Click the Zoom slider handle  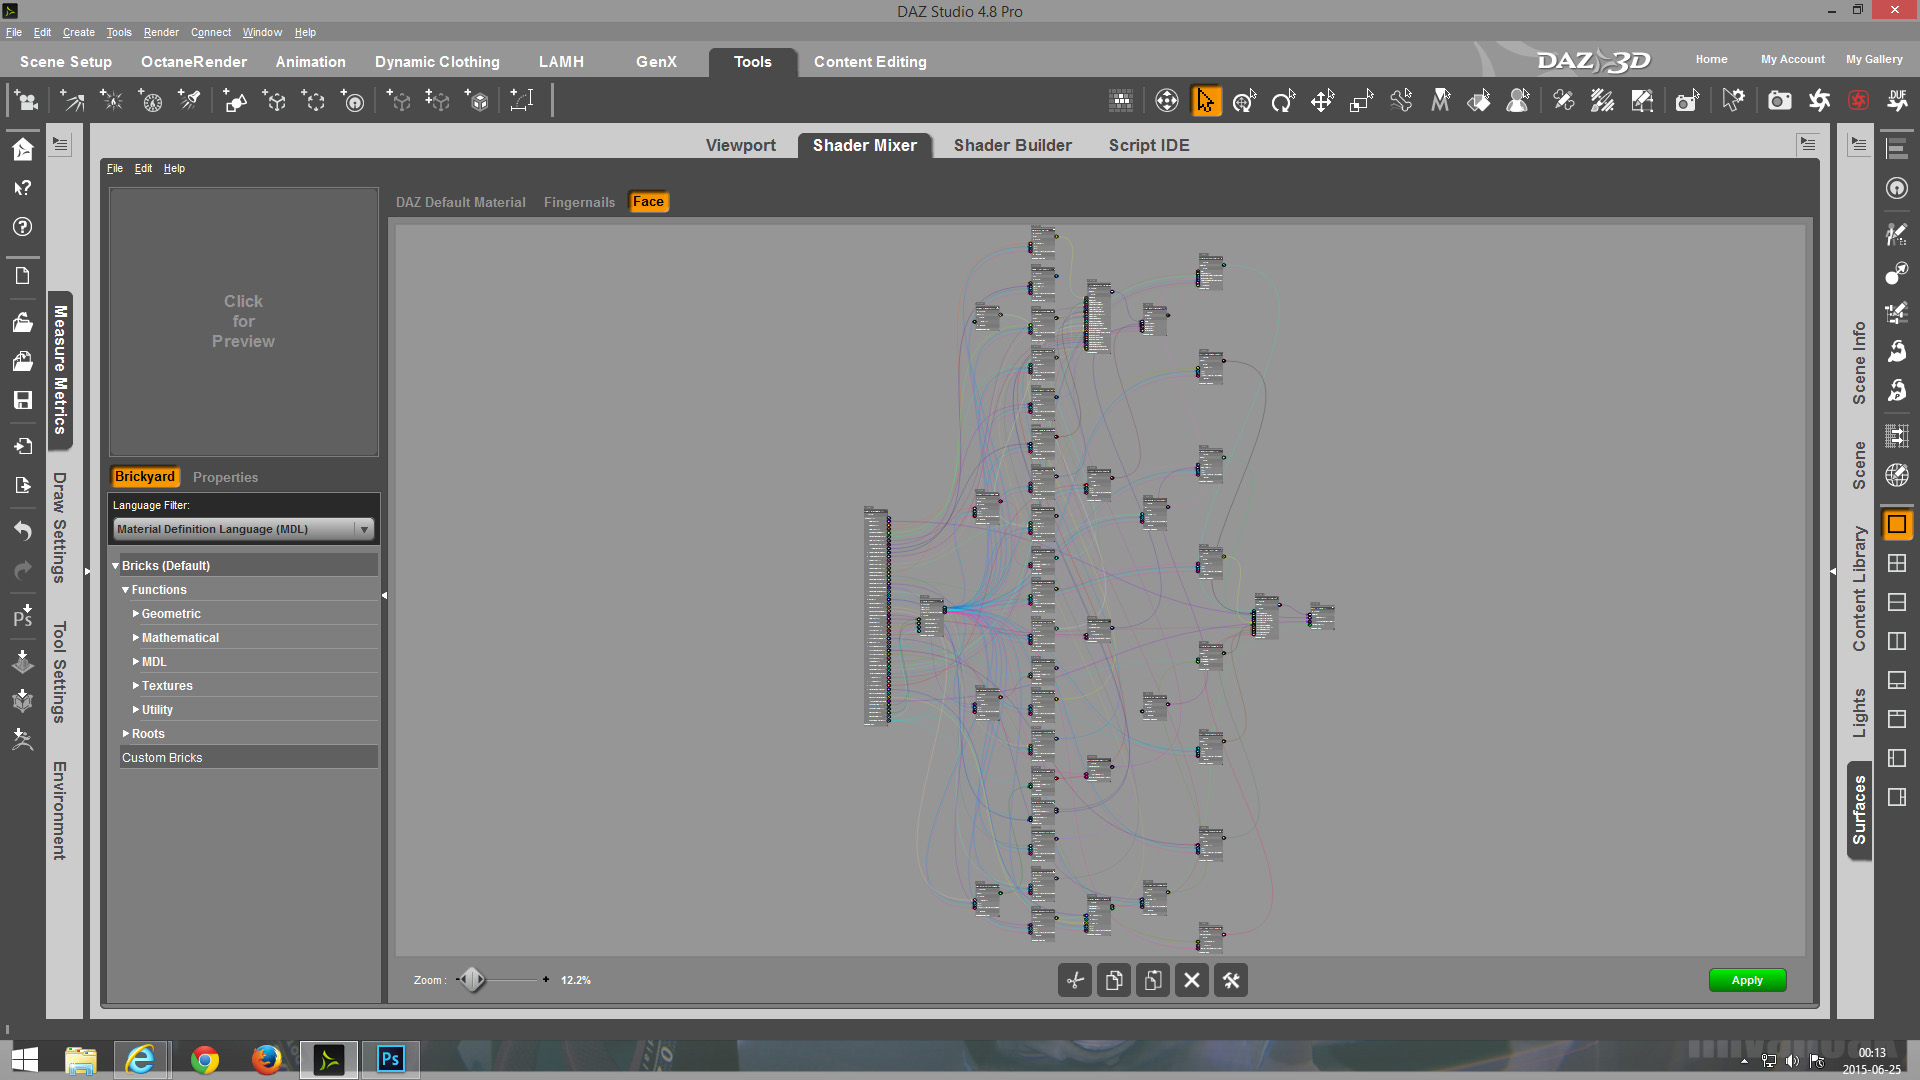(x=472, y=980)
